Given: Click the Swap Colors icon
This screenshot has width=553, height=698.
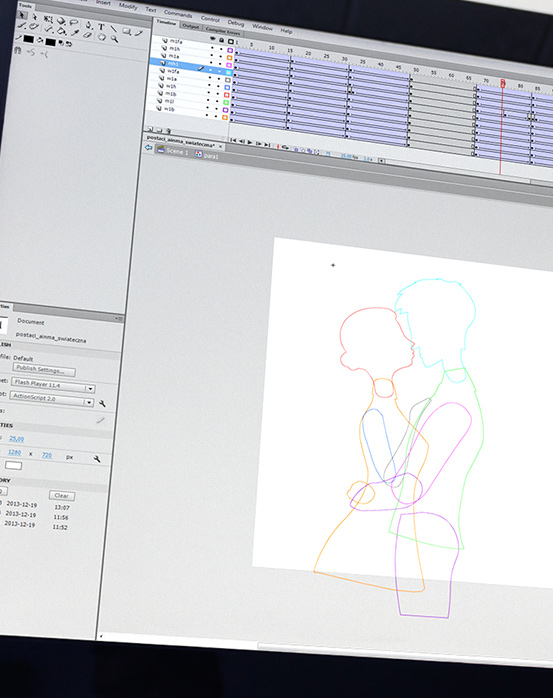Looking at the screenshot, I should (x=69, y=44).
